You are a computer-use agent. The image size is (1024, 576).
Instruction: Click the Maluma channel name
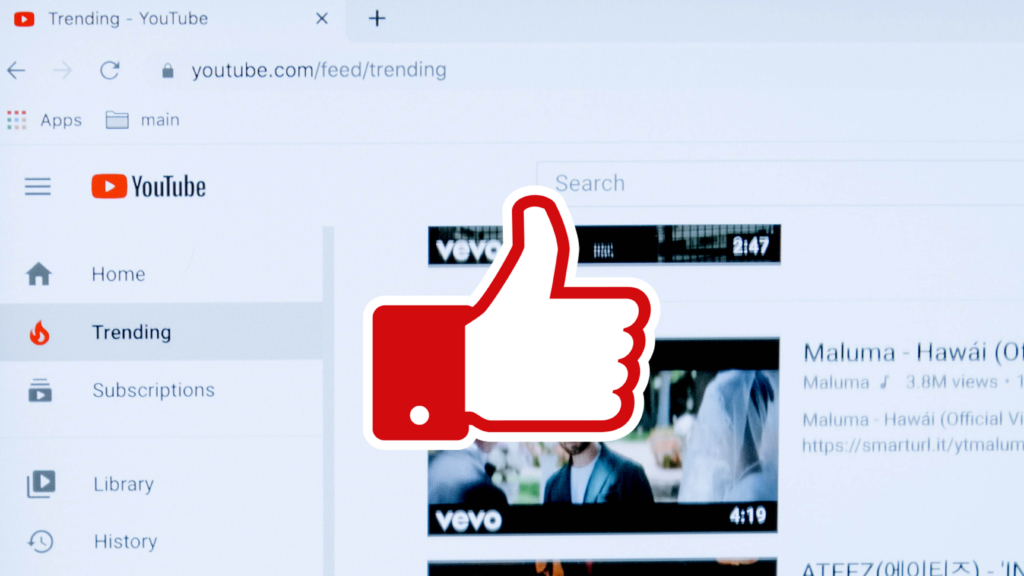(836, 383)
